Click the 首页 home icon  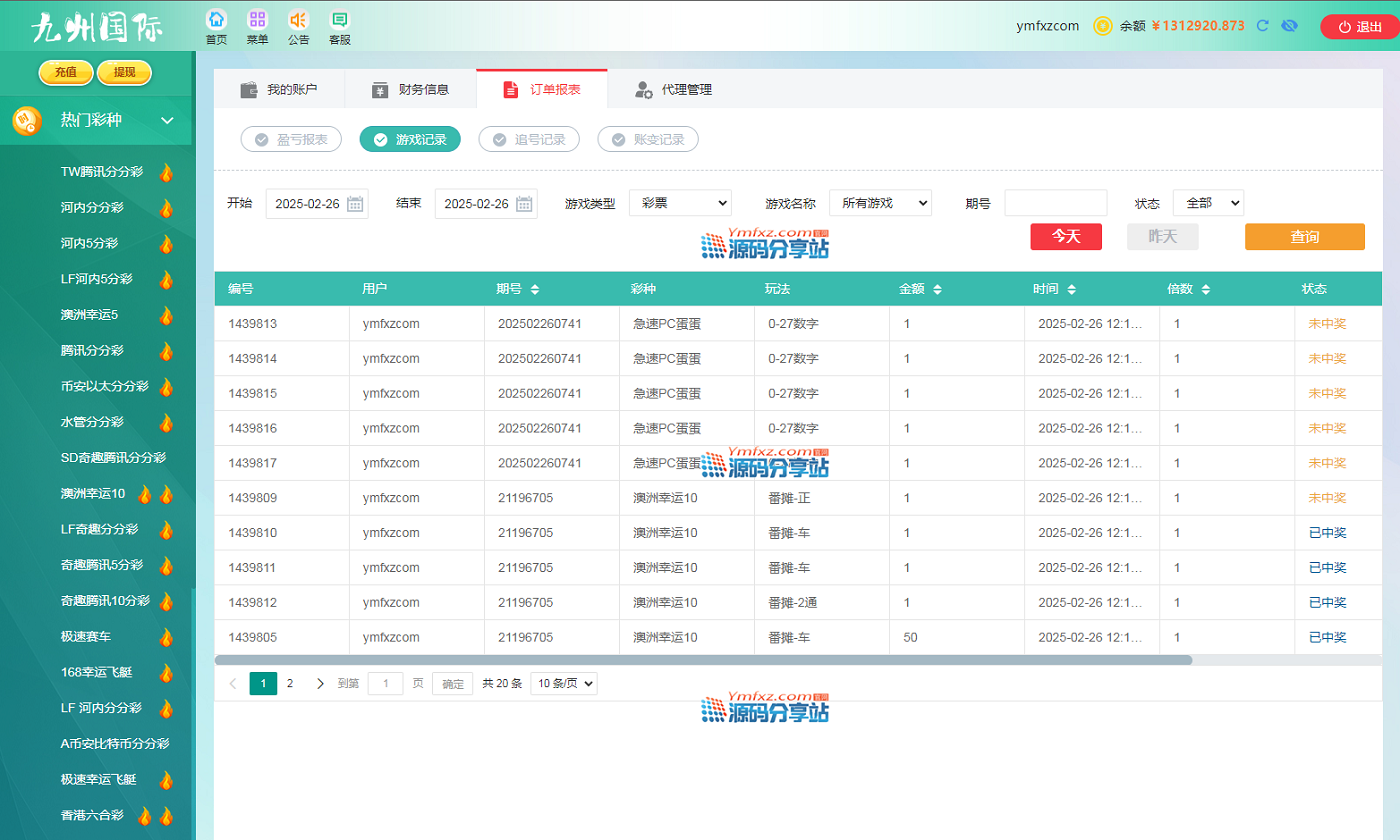click(216, 21)
